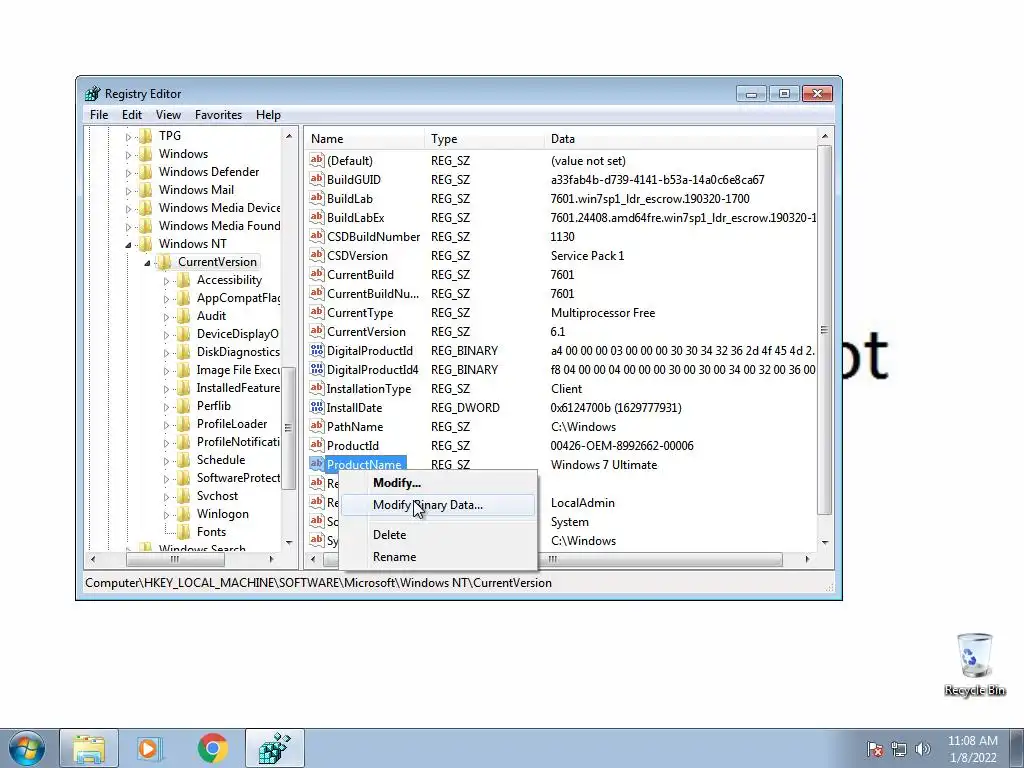Open the Recycle Bin on desktop
The width and height of the screenshot is (1024, 768).
974,664
